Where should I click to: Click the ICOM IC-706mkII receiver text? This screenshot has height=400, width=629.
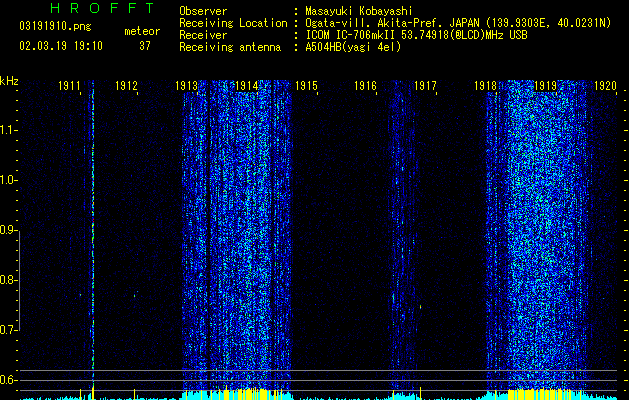tap(416, 35)
